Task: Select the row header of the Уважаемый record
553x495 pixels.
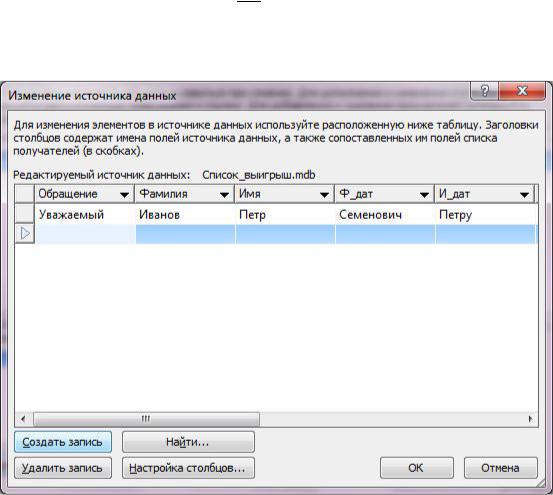Action: point(25,214)
